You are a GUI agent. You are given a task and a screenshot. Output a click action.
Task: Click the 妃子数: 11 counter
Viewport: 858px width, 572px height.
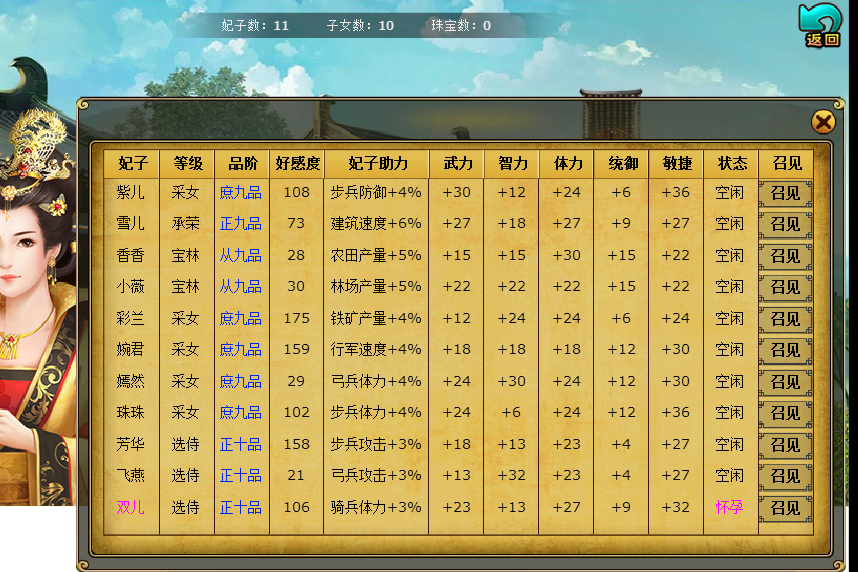point(254,26)
